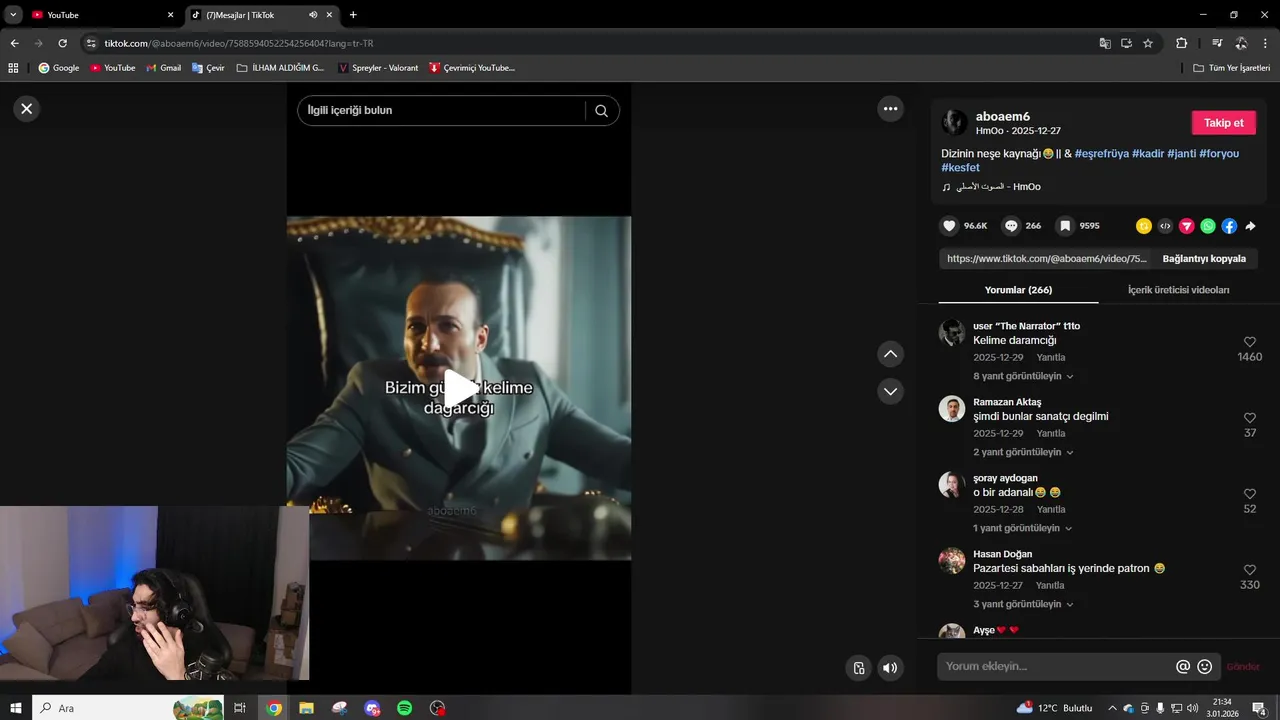Open File Explorer from taskbar
1280x720 pixels.
point(306,708)
